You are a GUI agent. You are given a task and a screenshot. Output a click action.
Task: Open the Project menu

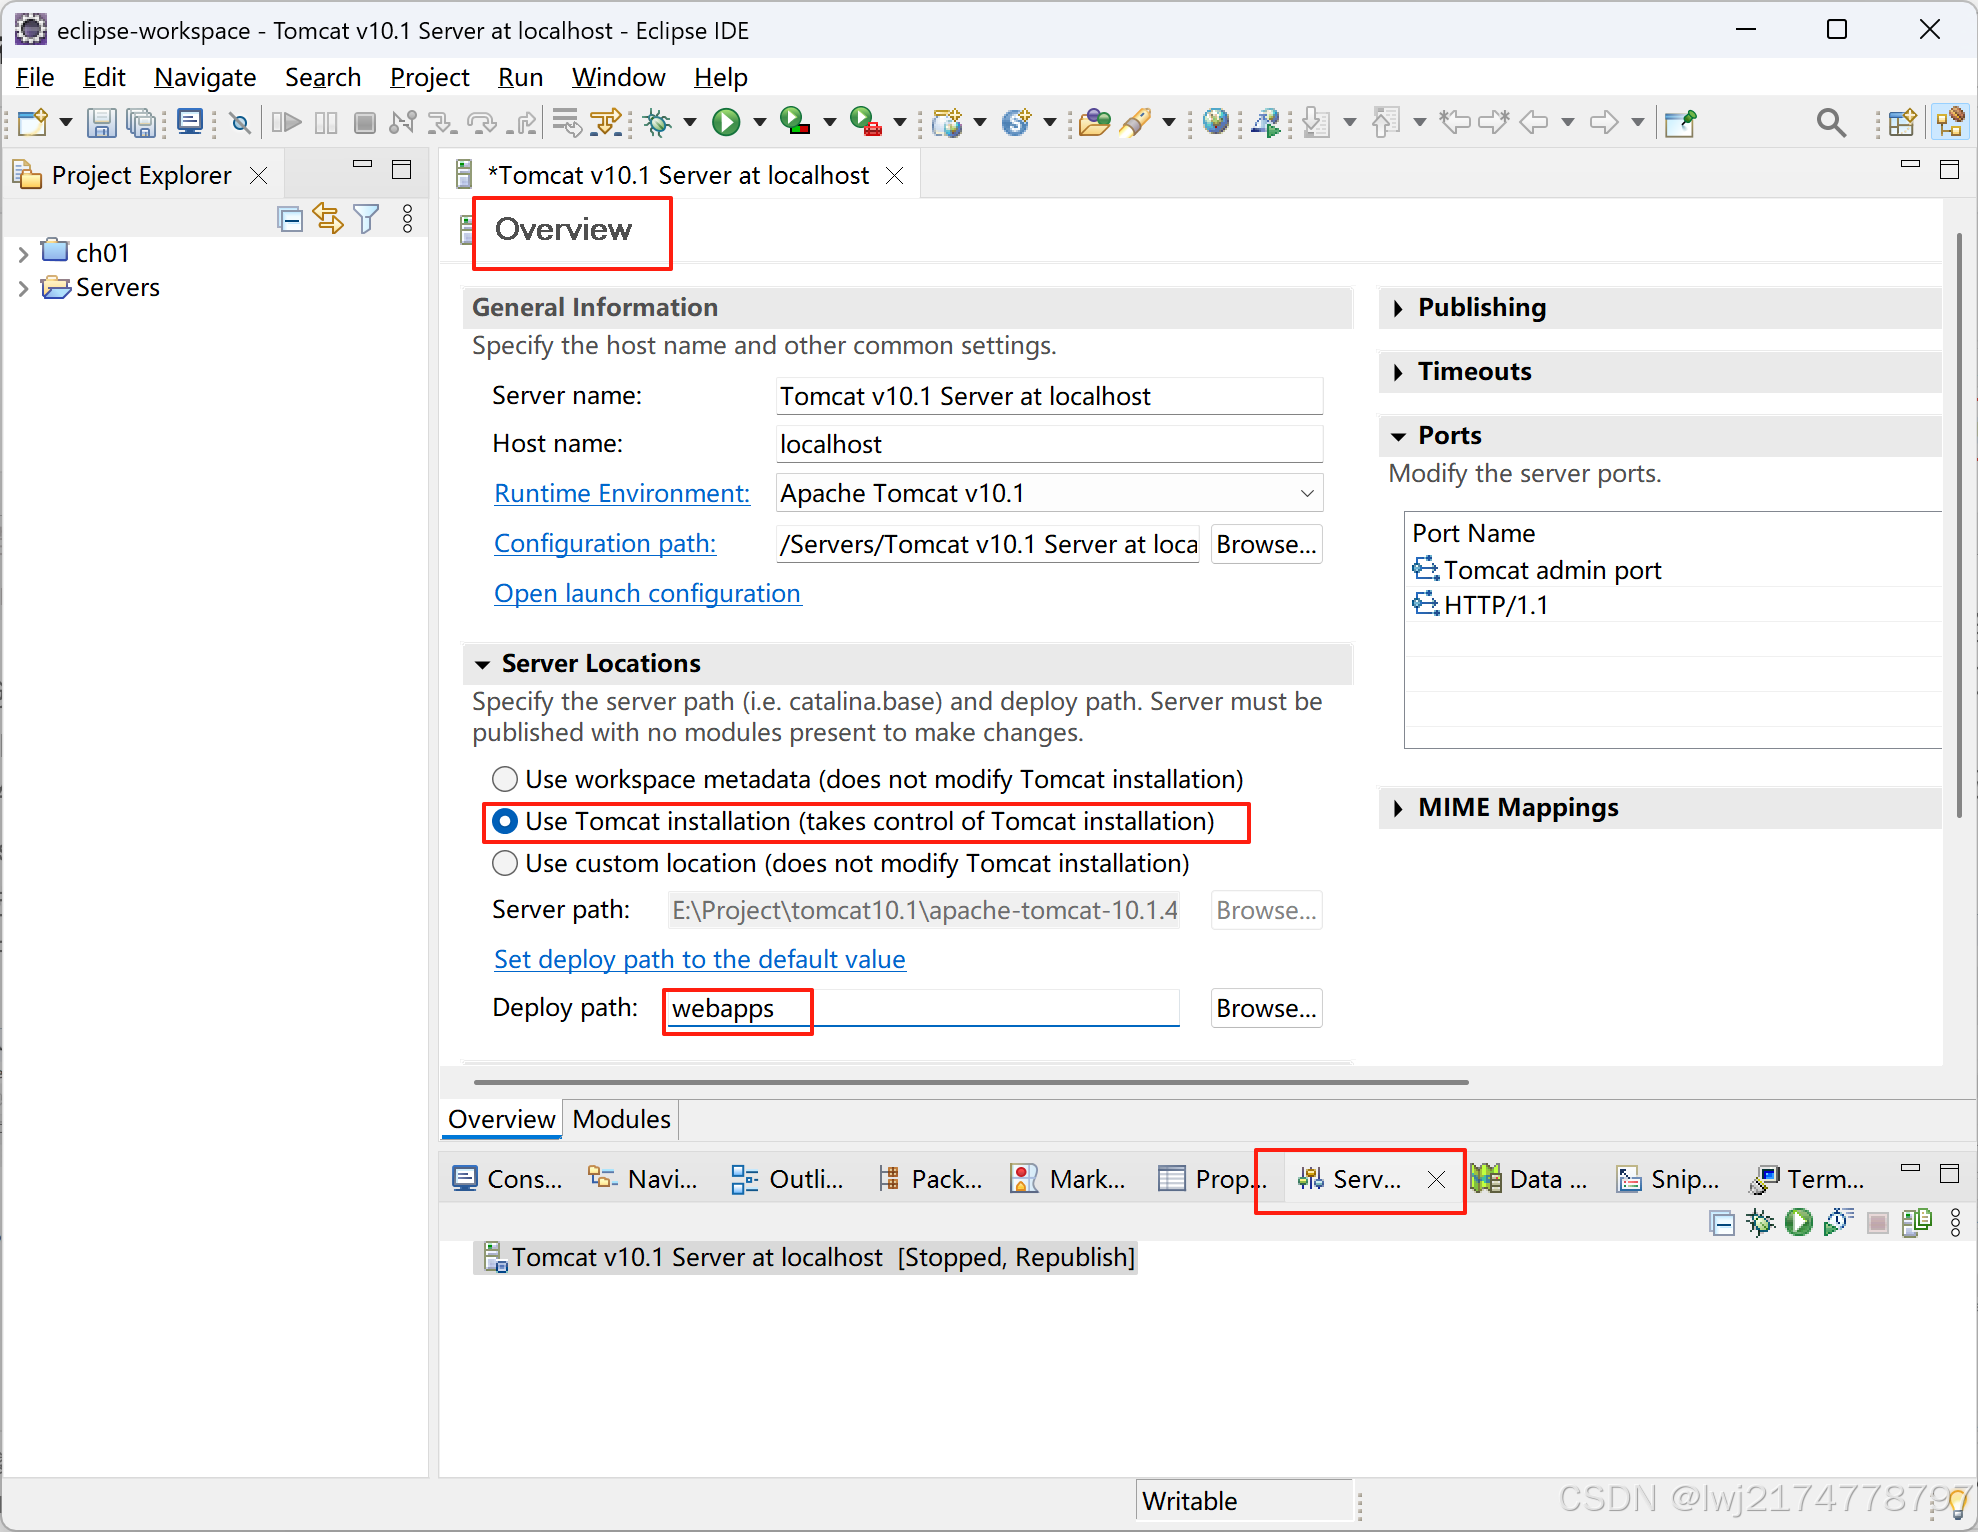[429, 77]
